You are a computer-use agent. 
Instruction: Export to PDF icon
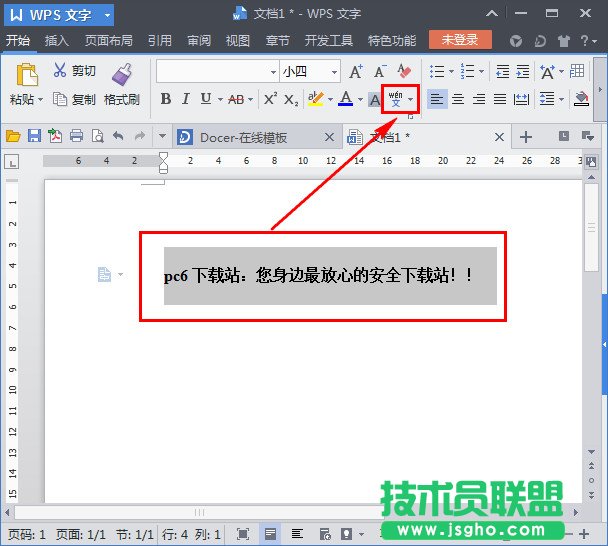[55, 136]
